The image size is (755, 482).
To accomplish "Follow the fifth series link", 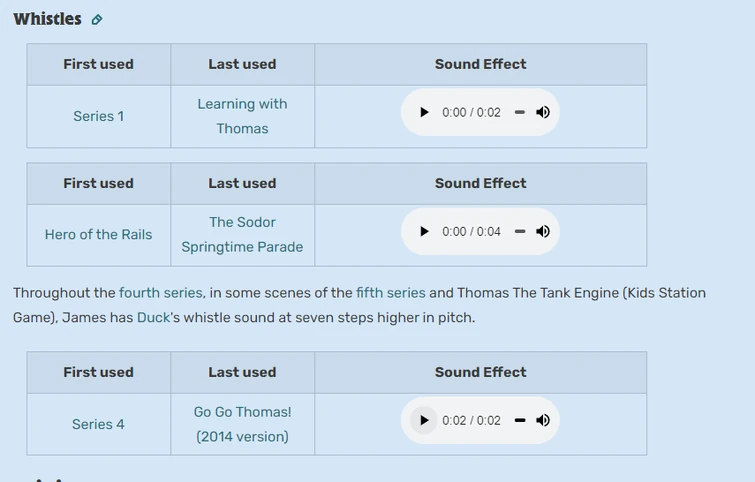I will click(391, 293).
